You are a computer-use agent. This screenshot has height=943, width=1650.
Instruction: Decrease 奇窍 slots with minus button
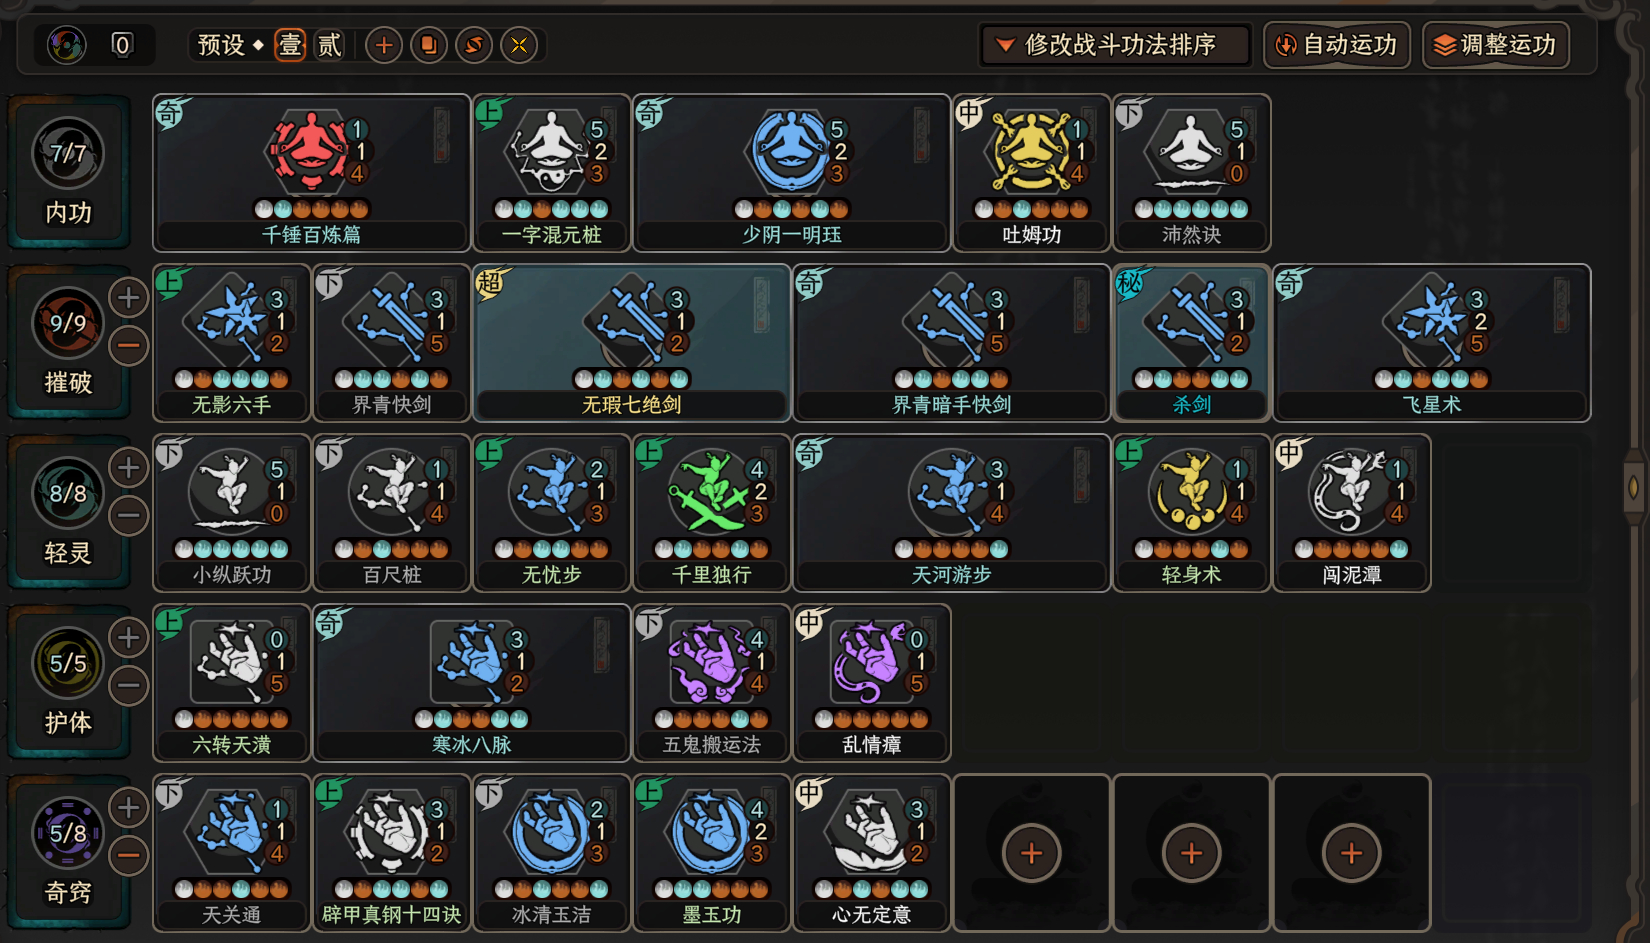(x=129, y=855)
